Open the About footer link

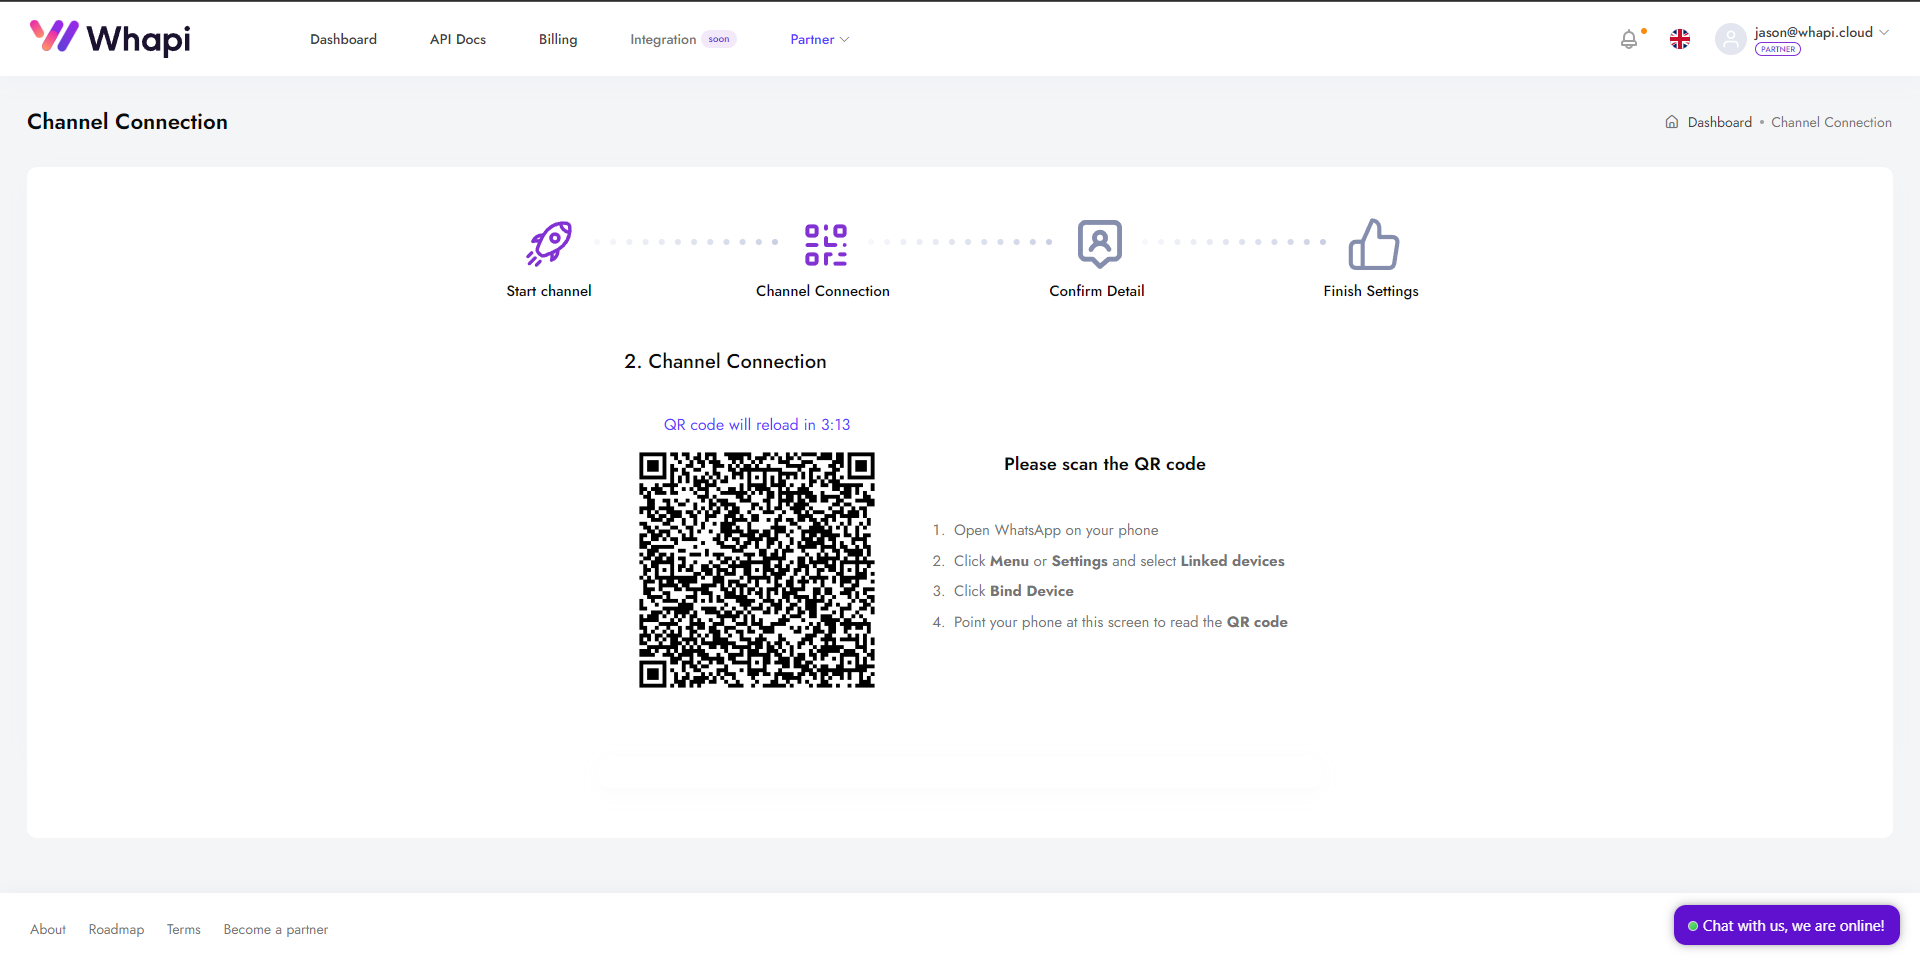click(x=48, y=929)
